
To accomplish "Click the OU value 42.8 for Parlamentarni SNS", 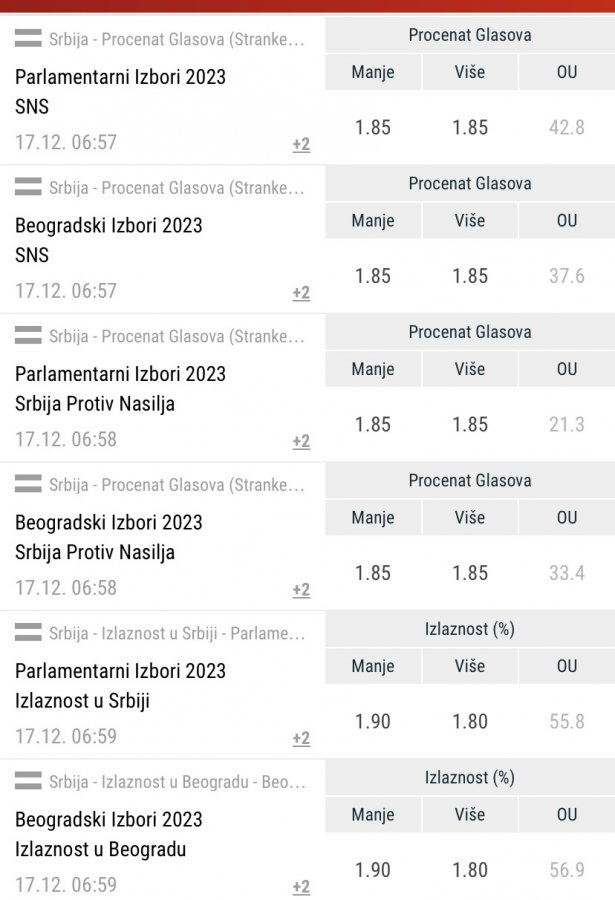I will tap(567, 127).
